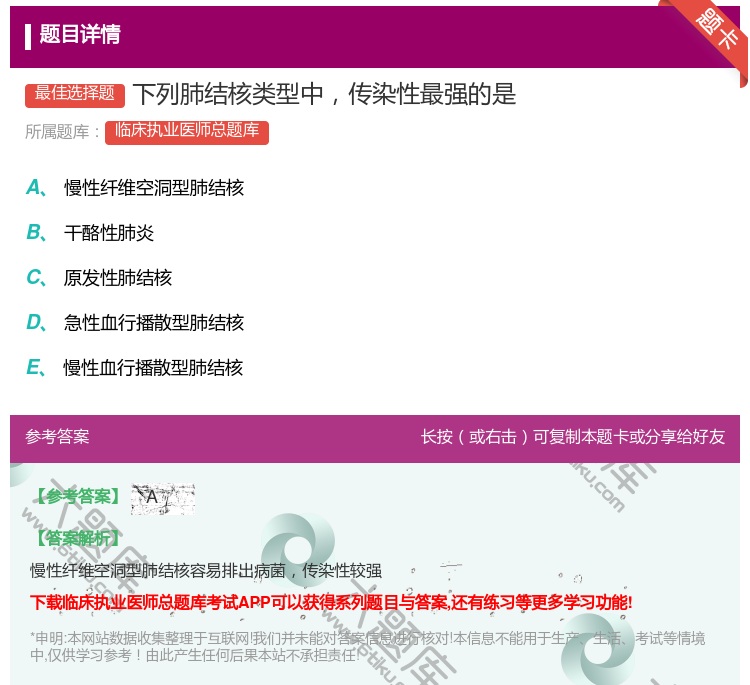Viewport: 750px width, 685px height.
Task: Click the 所属题库 label
Action: pos(63,132)
